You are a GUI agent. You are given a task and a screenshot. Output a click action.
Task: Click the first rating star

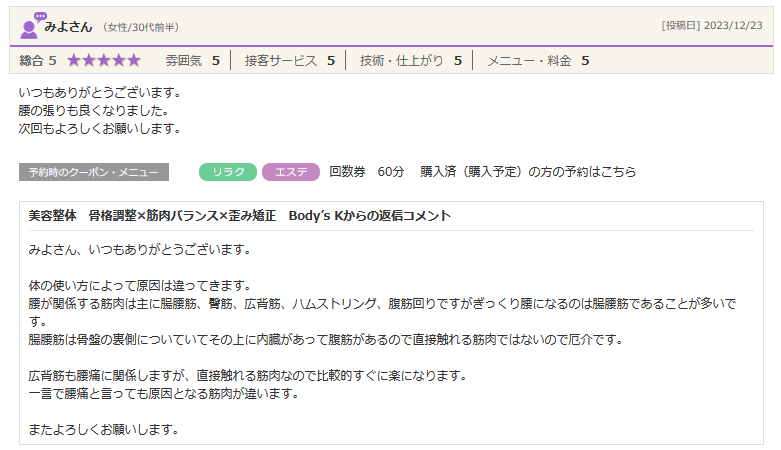click(75, 61)
